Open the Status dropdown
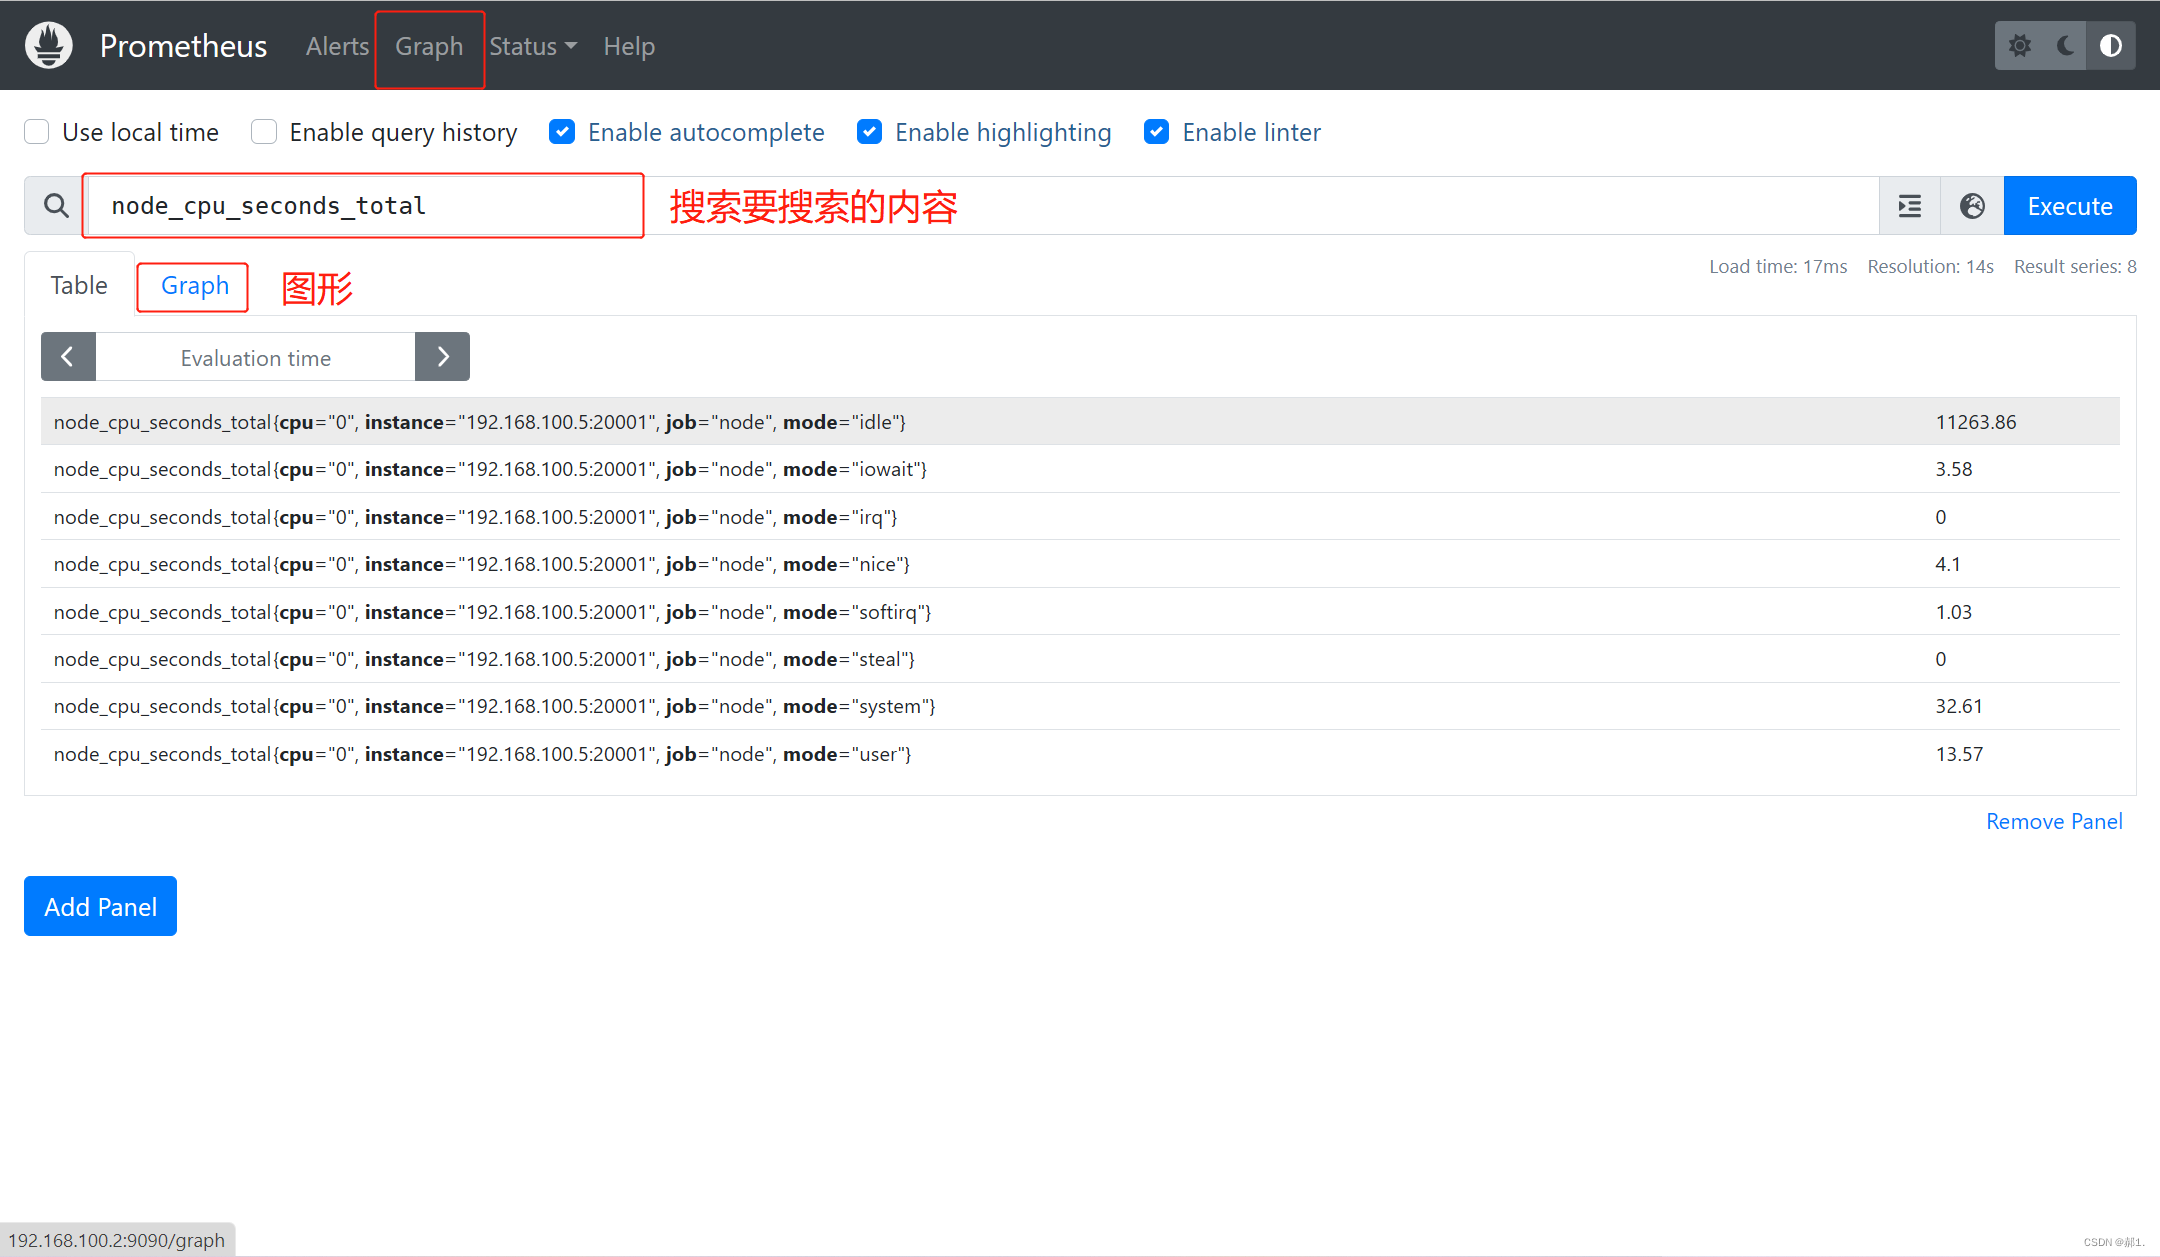 pos(532,46)
